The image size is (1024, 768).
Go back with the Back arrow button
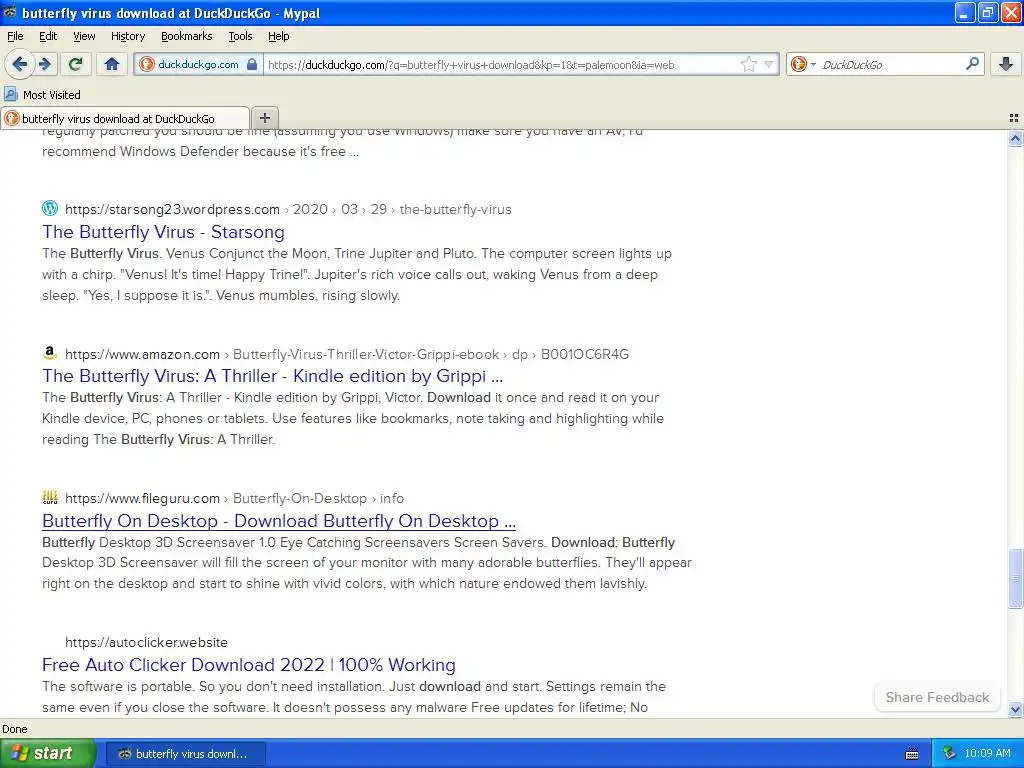coord(20,64)
